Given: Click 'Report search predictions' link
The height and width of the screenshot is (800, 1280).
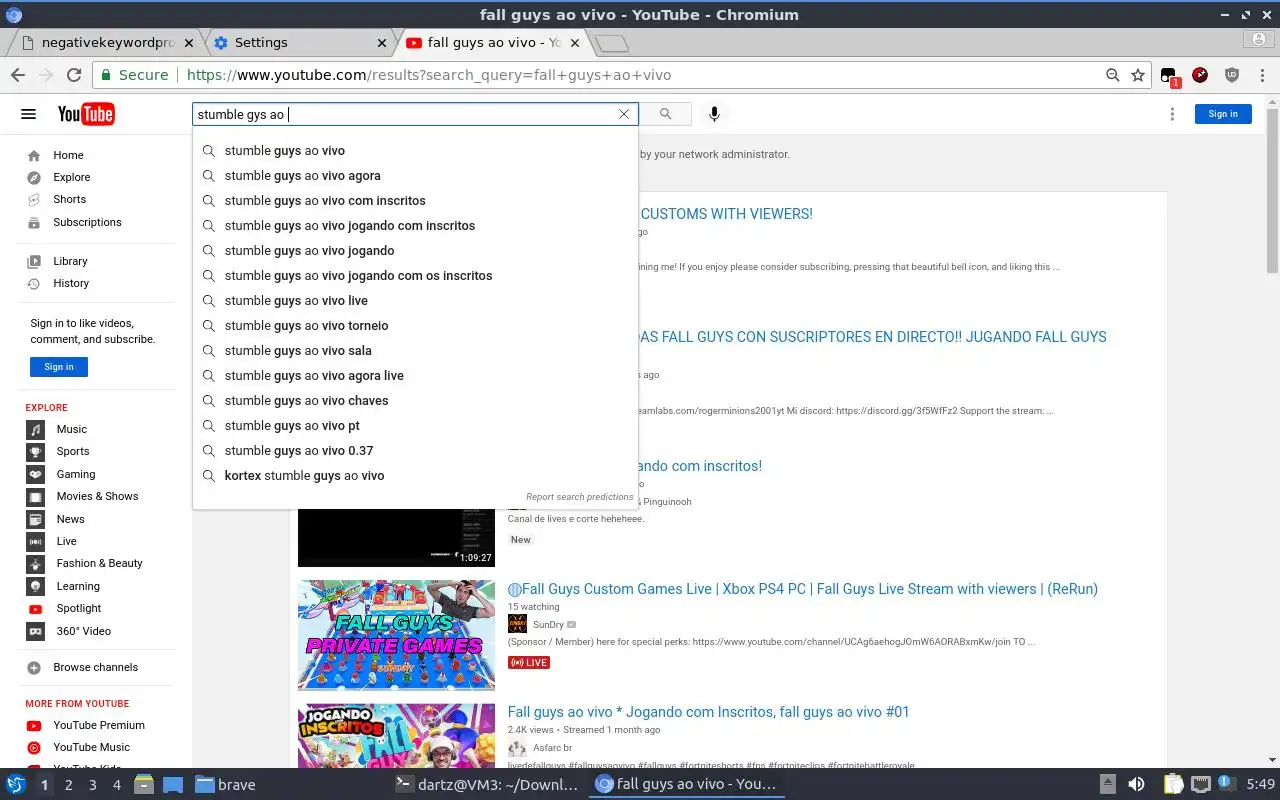Looking at the screenshot, I should [580, 497].
